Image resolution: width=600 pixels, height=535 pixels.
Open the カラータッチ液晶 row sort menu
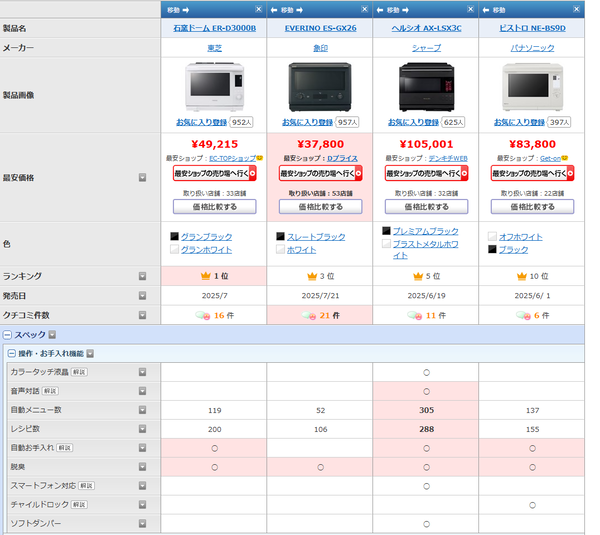142,372
